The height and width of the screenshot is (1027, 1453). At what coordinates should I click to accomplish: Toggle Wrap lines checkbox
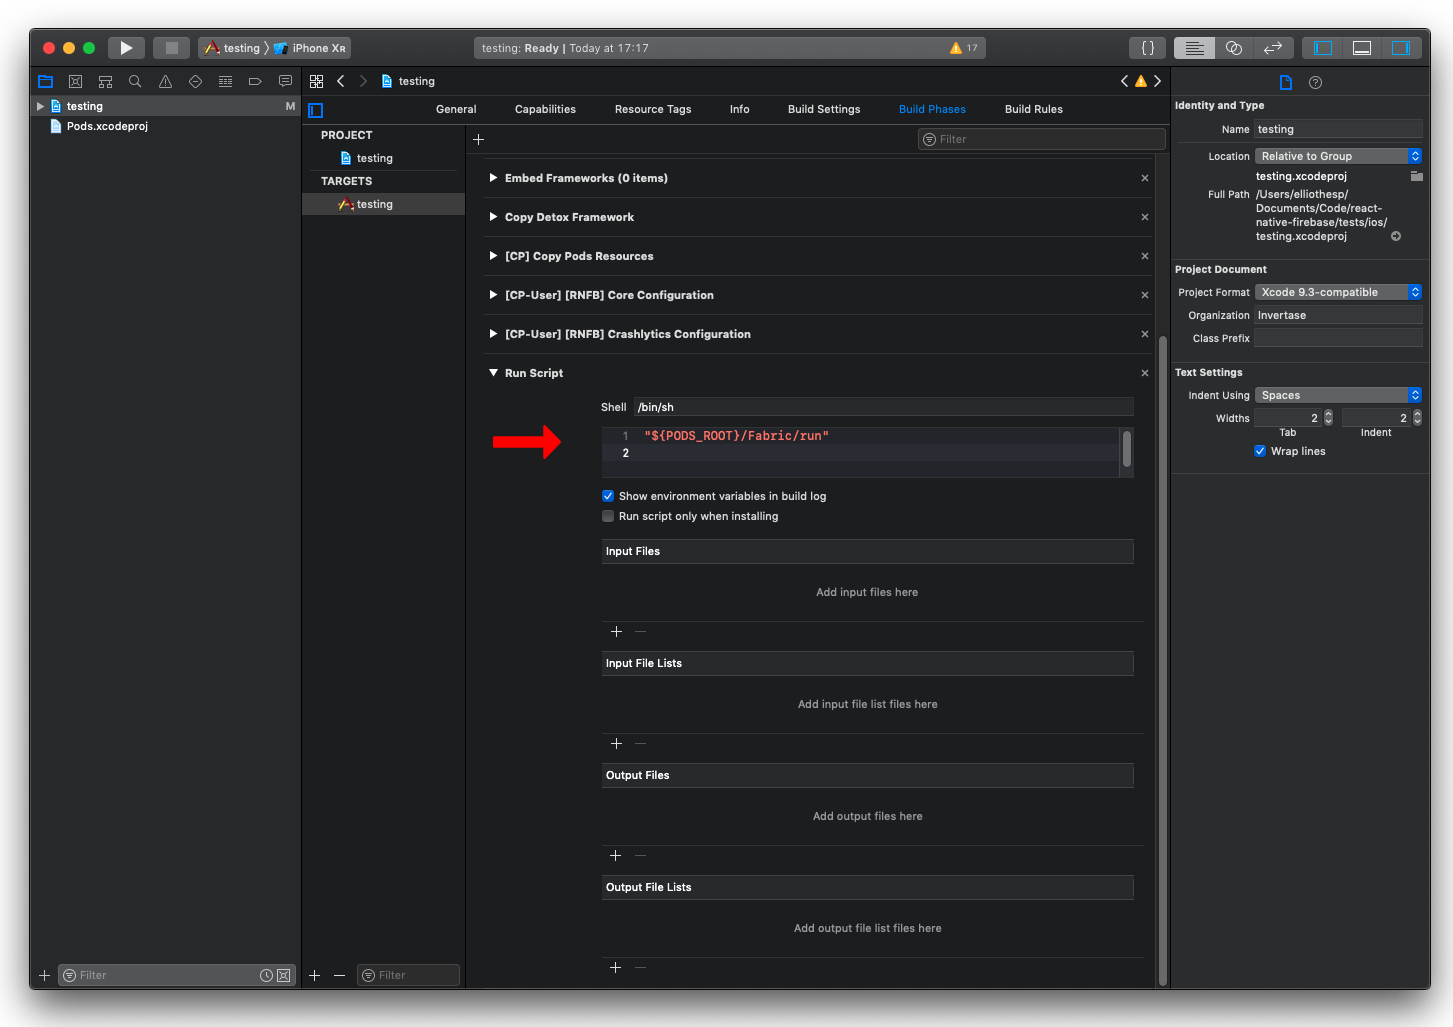1260,451
